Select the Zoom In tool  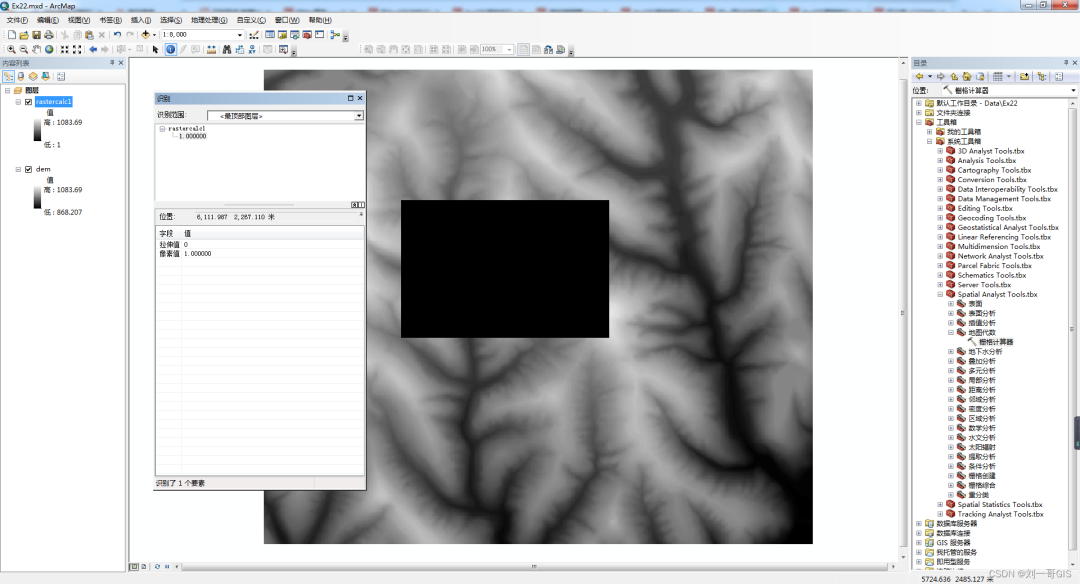click(x=11, y=50)
